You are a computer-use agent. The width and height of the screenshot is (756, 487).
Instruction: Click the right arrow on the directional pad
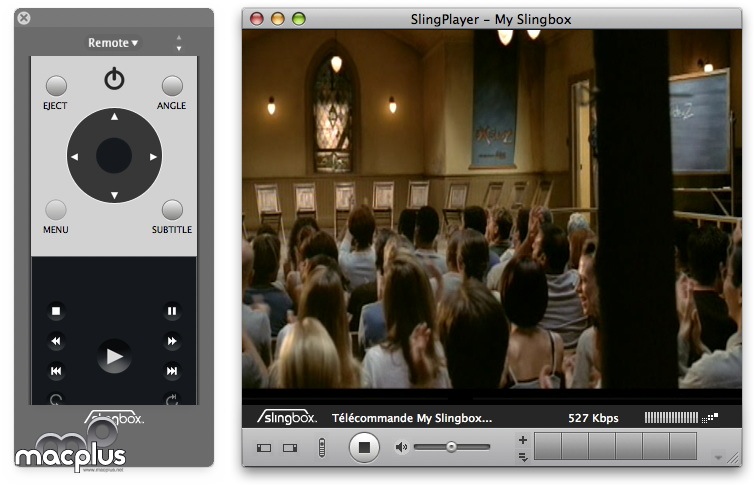click(153, 157)
